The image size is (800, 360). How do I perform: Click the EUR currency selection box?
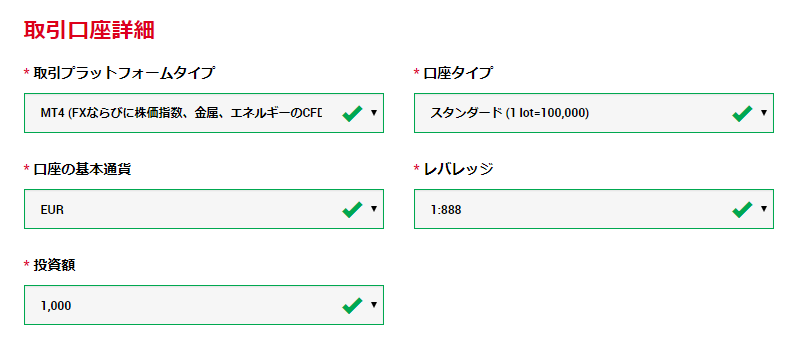pos(204,209)
